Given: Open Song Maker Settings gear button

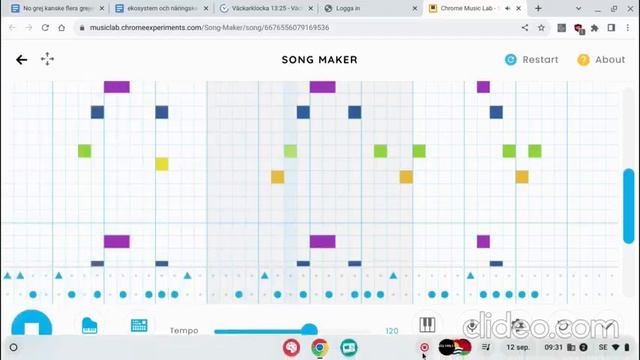Looking at the screenshot, I should (518, 325).
